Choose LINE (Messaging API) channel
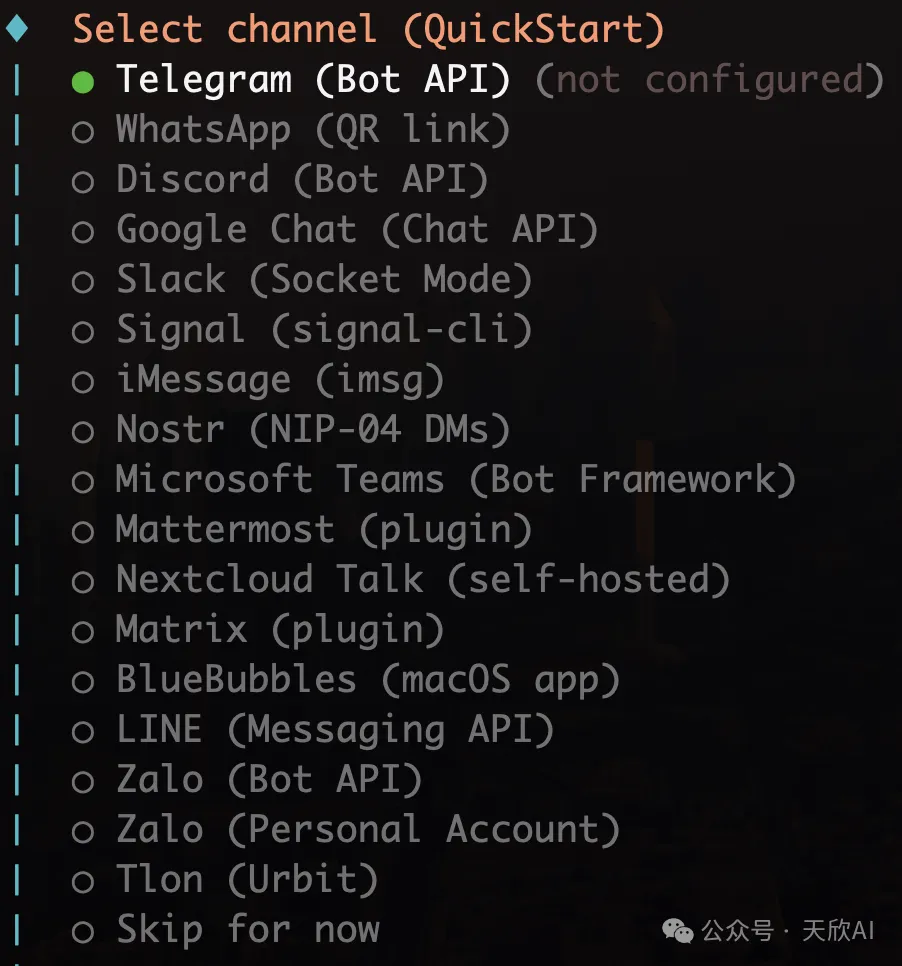Viewport: 902px width, 966px height. click(x=334, y=730)
